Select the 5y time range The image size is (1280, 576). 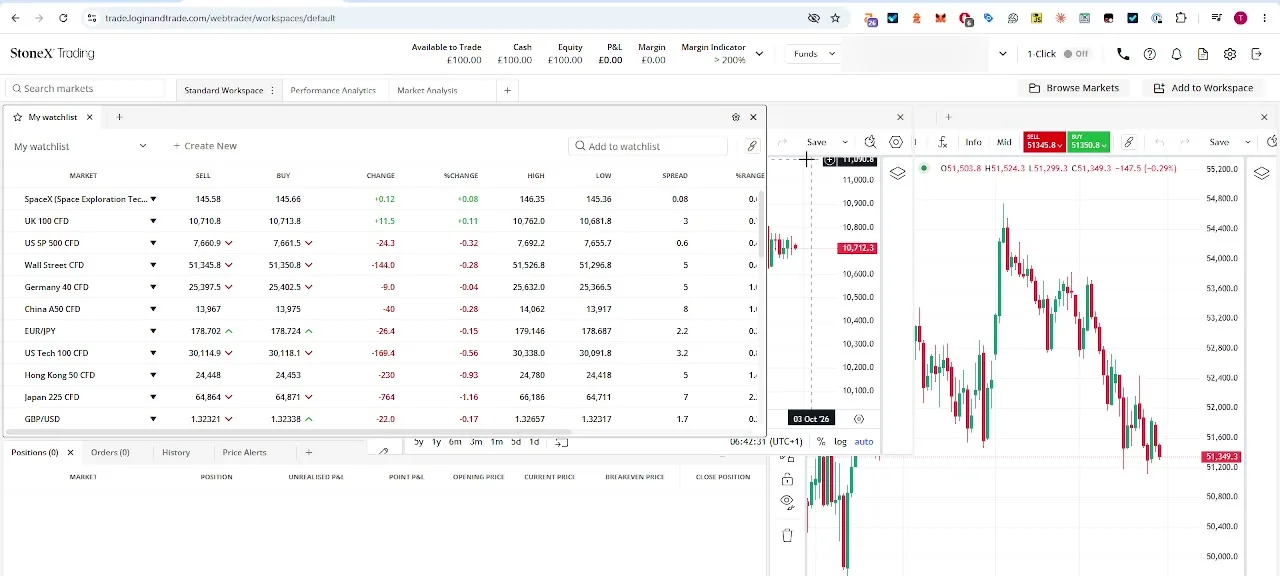418,442
